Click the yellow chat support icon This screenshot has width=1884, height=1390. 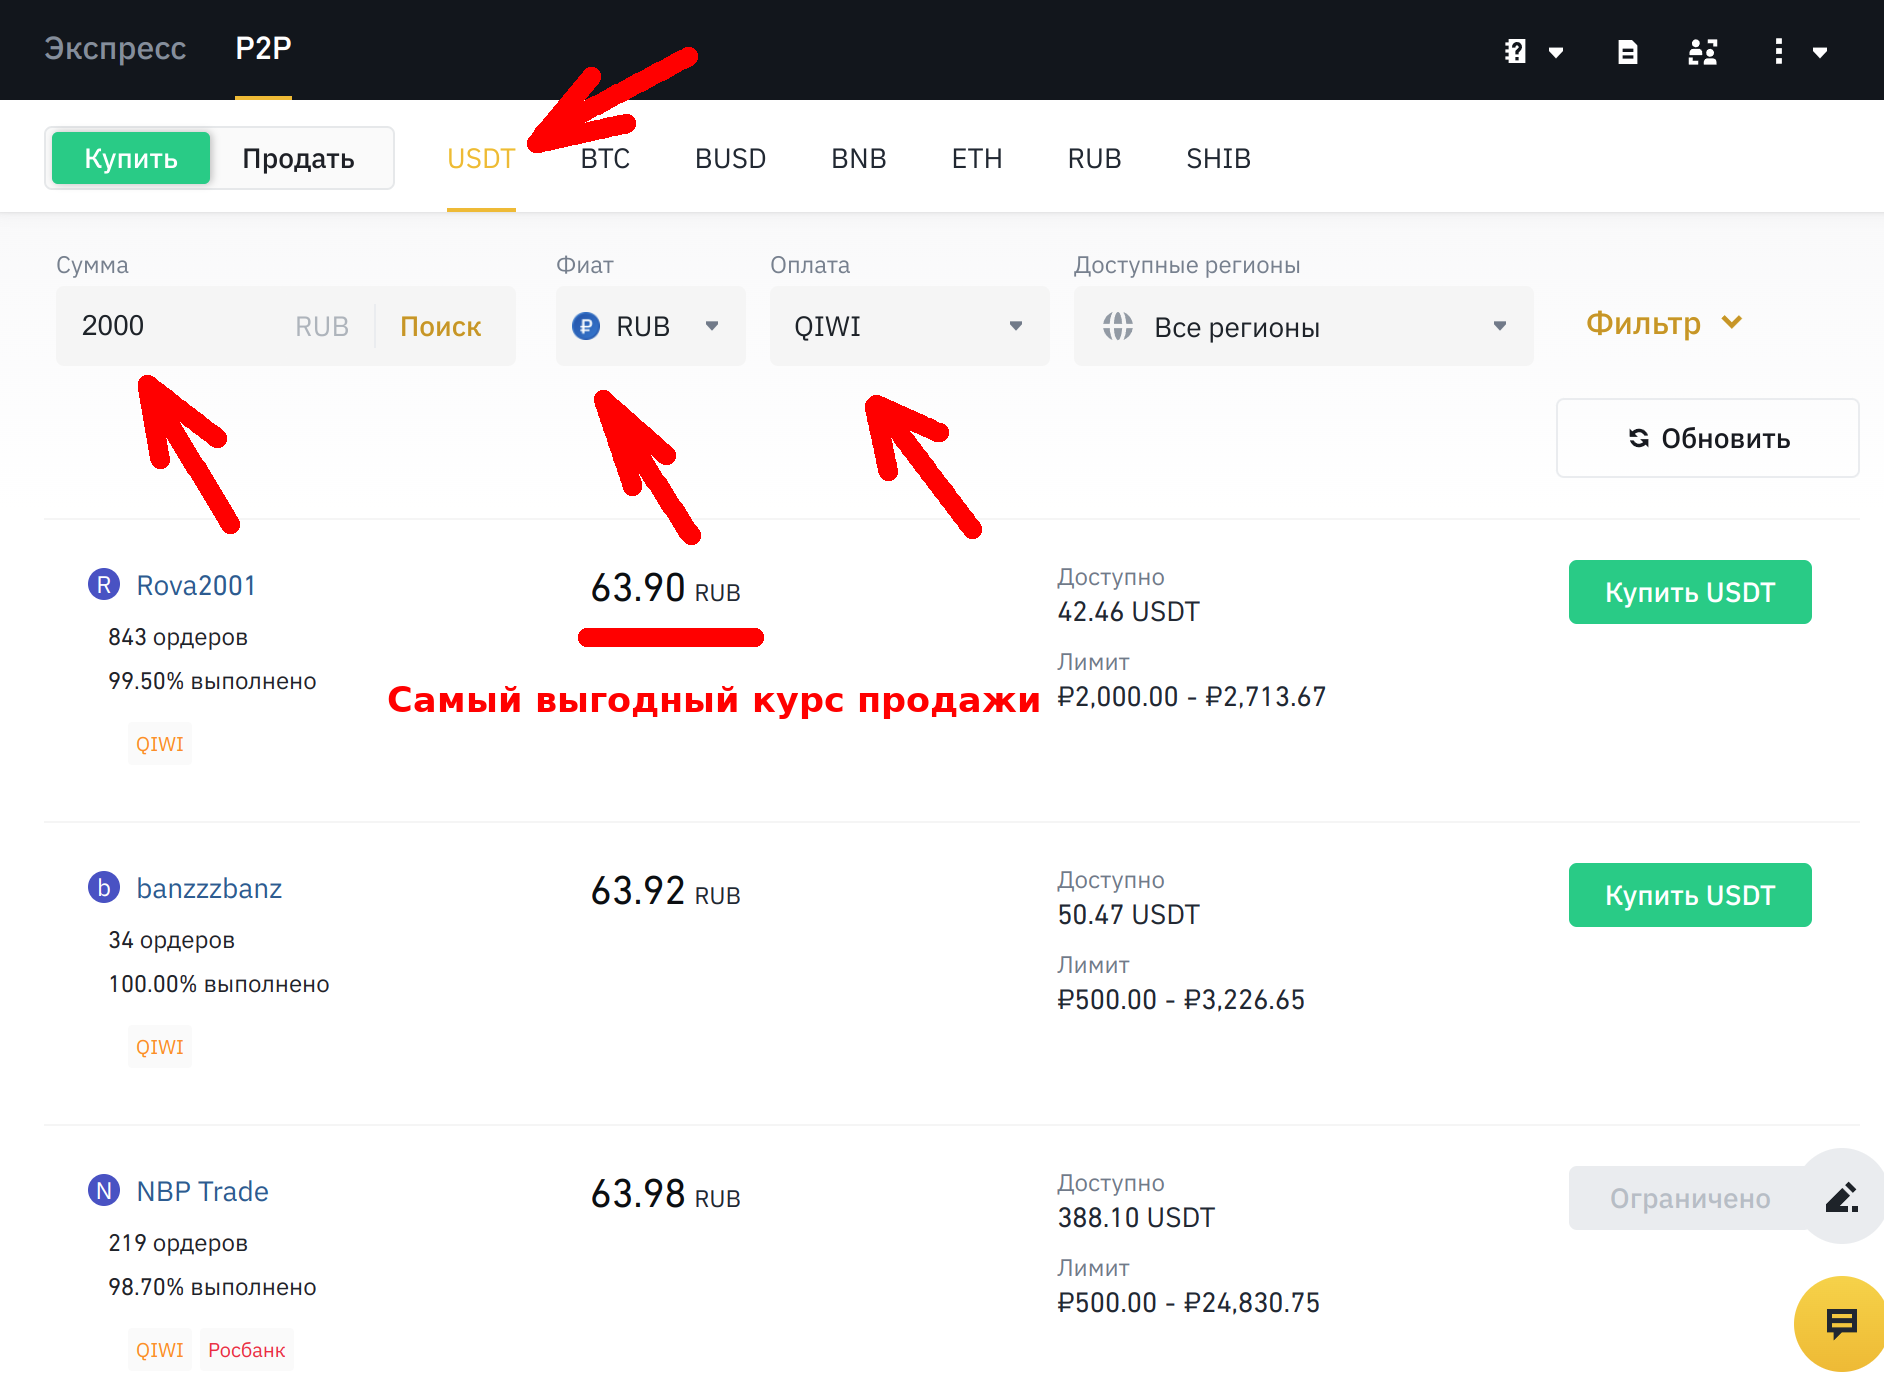[x=1840, y=1324]
